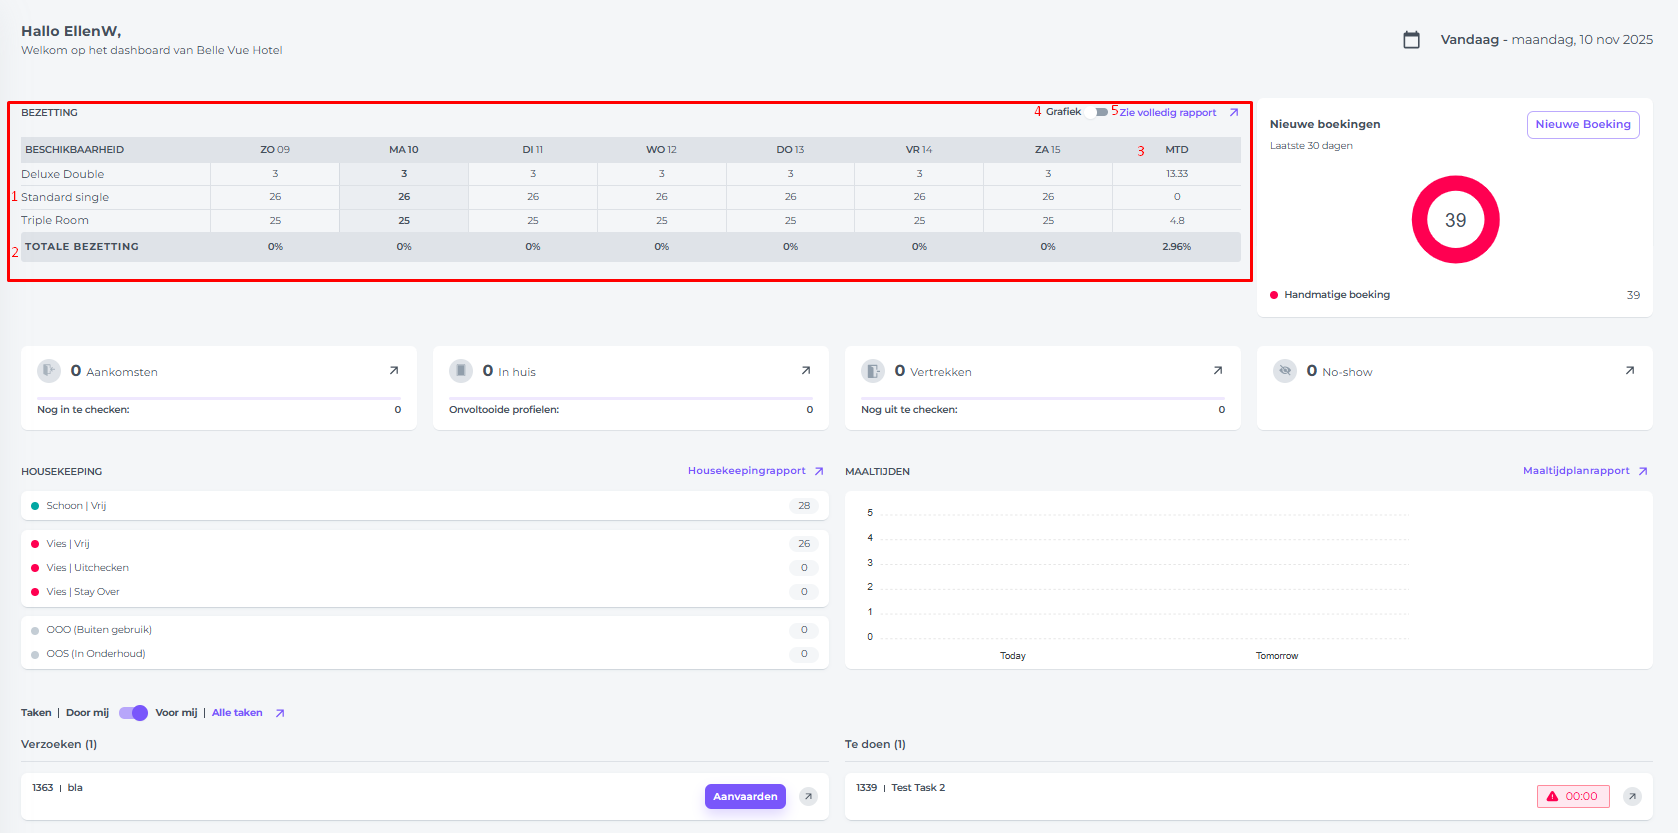
Task: Select the MTD column header
Action: pyautogui.click(x=1176, y=150)
